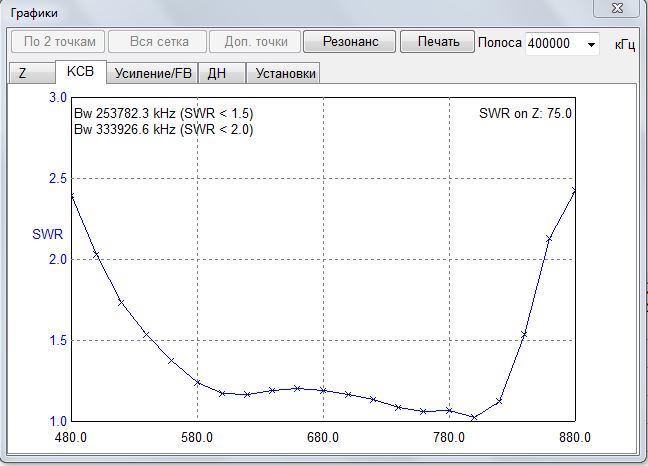The width and height of the screenshot is (648, 466).
Task: Click the Bw 253782.3 kHz text
Action: [x=164, y=113]
